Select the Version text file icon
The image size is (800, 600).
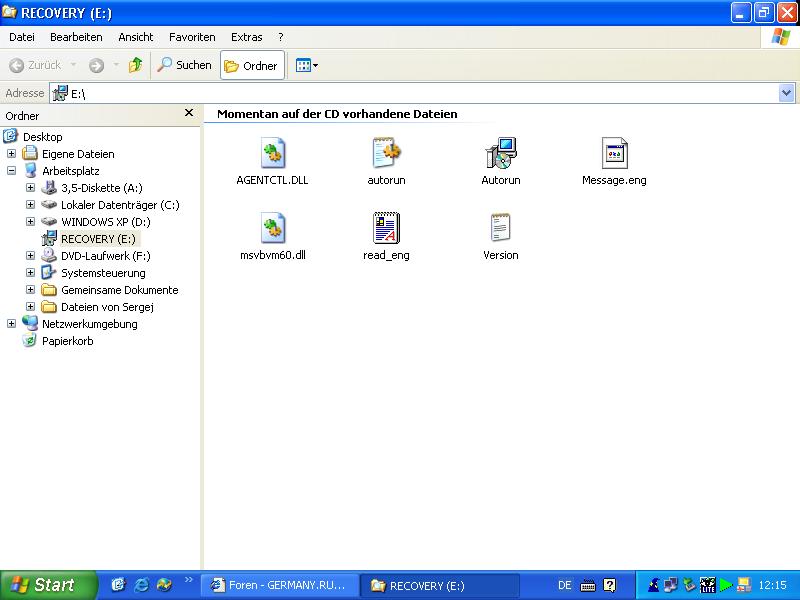pos(500,228)
